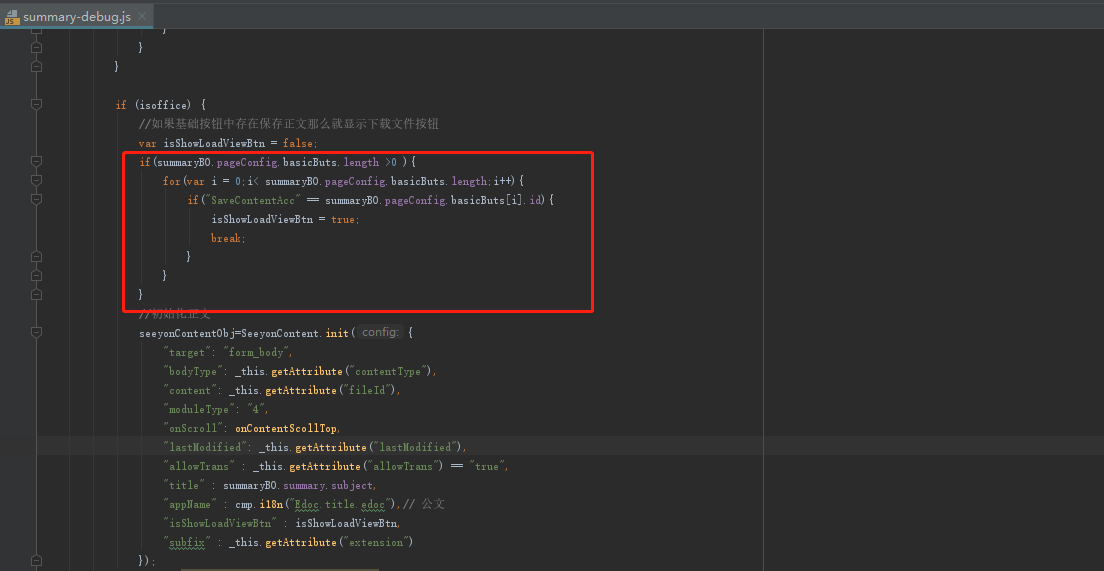This screenshot has width=1104, height=571.
Task: Place cursor on the "break;" statement
Action: pos(228,238)
